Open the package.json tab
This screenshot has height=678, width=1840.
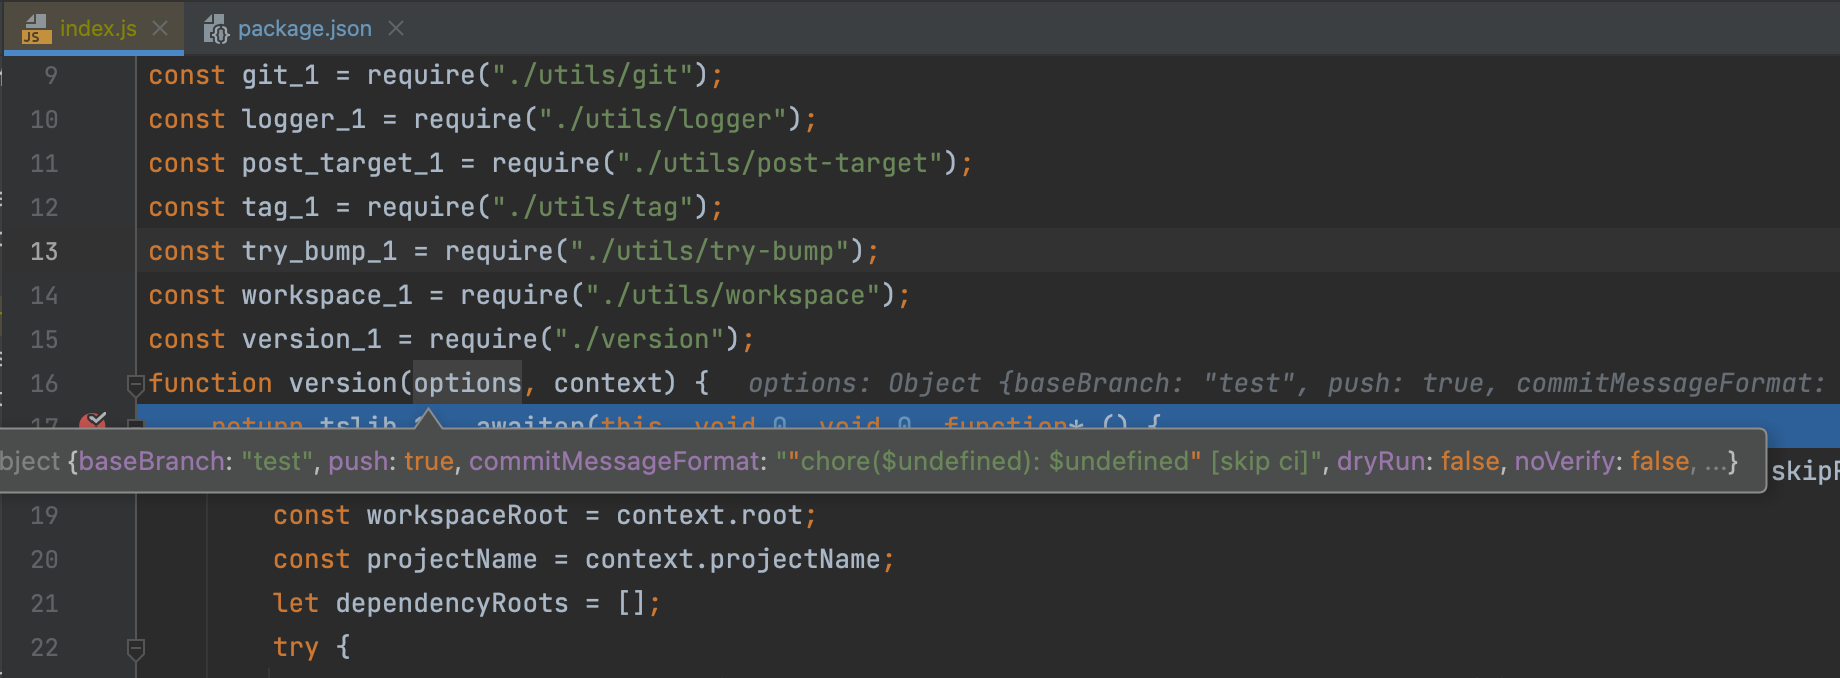click(x=304, y=28)
